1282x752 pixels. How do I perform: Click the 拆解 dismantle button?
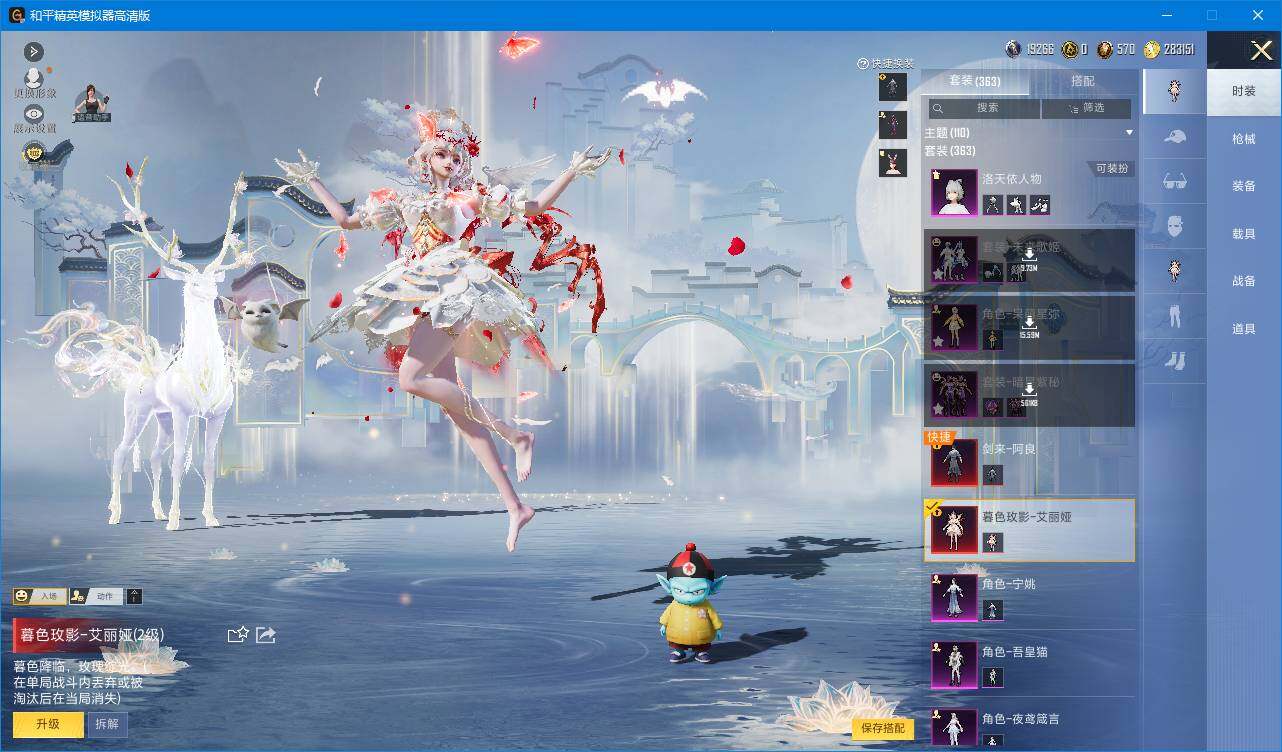(x=107, y=724)
